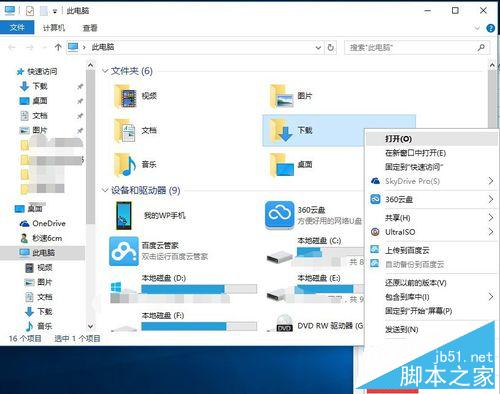This screenshot has height=394, width=500.
Task: Open the 视频 folder icon
Action: point(125,96)
